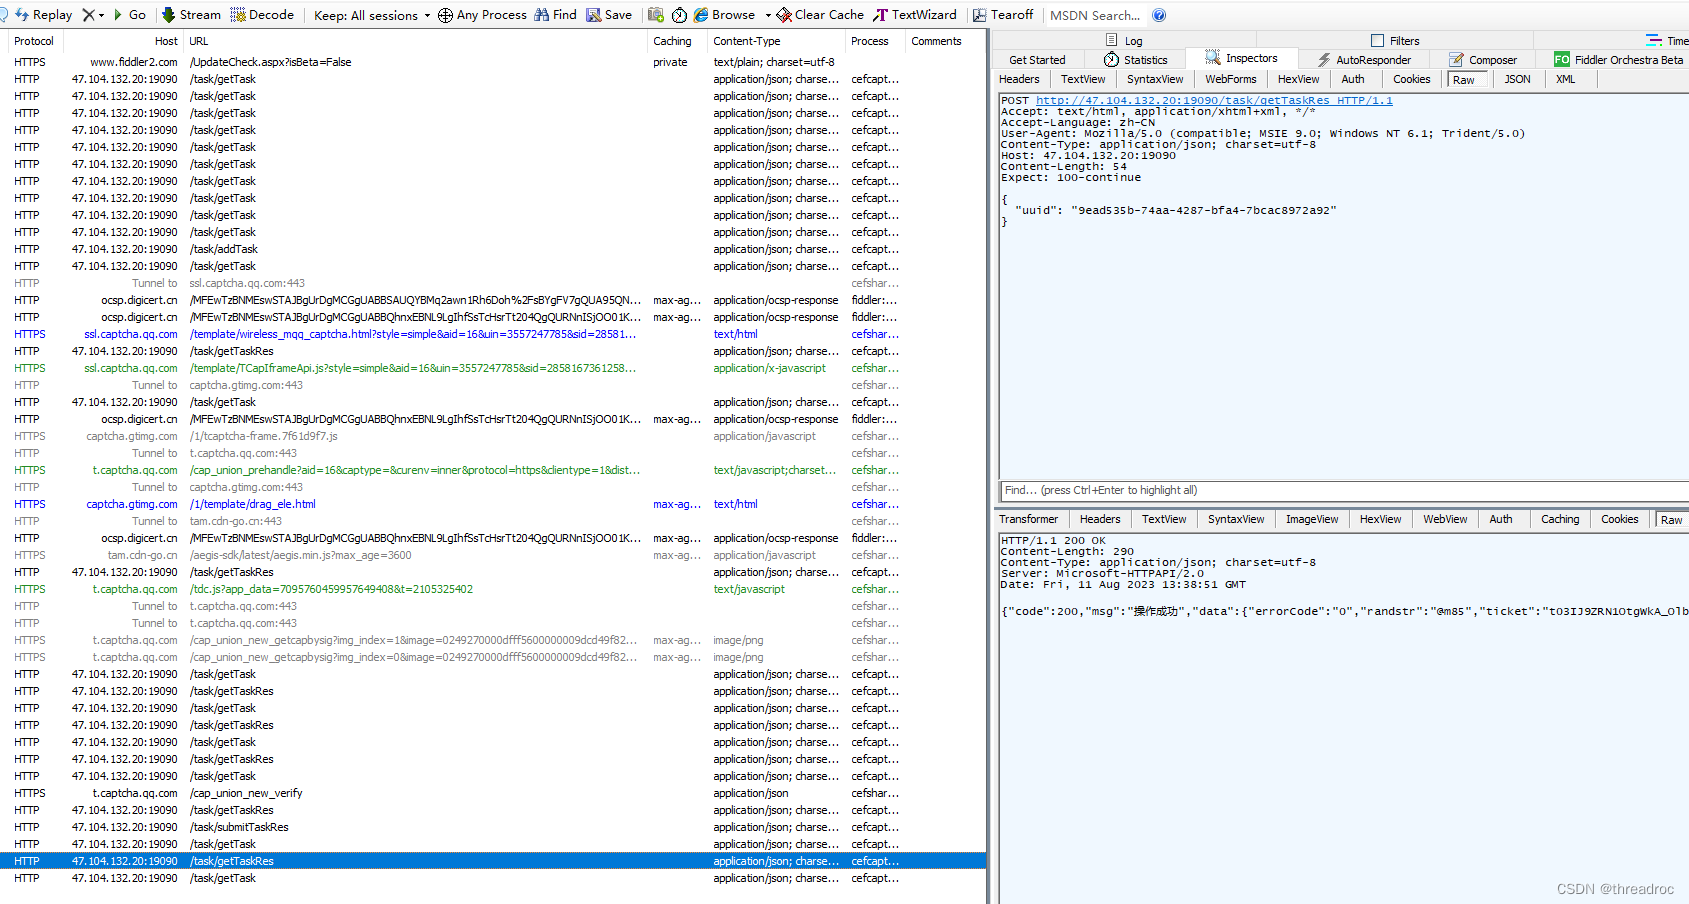Sort sessions by Protocol column header
The height and width of the screenshot is (904, 1689).
coord(34,41)
